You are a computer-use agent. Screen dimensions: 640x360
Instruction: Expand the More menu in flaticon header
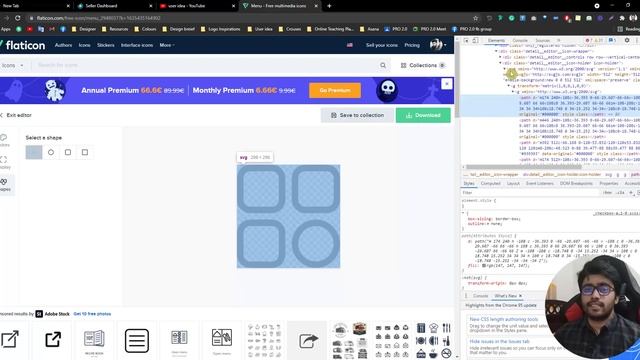(167, 45)
